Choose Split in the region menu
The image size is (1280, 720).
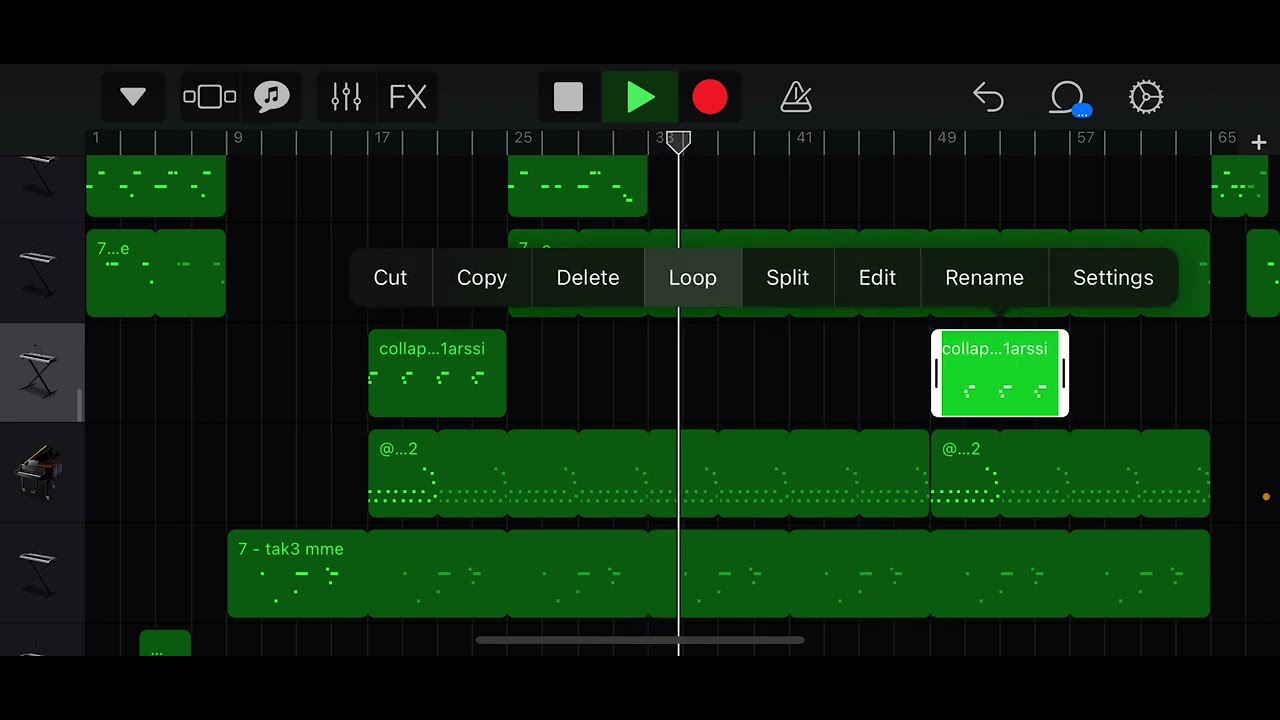(788, 278)
